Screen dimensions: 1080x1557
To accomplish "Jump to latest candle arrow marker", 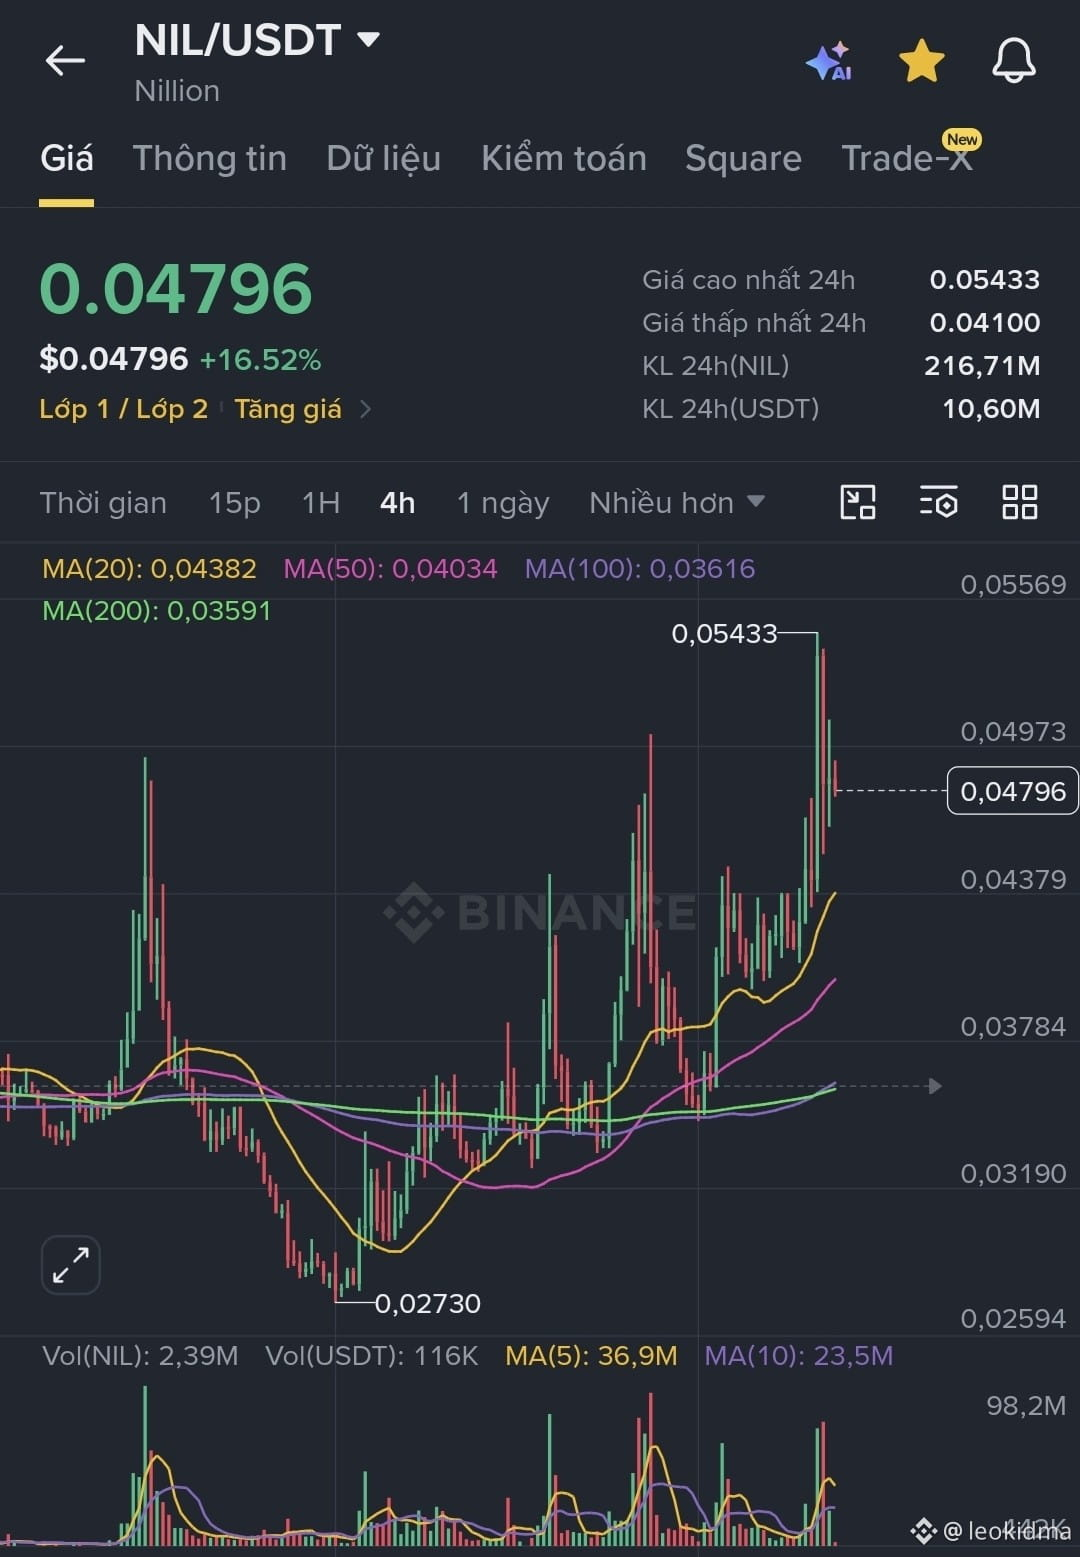I will tap(935, 1086).
